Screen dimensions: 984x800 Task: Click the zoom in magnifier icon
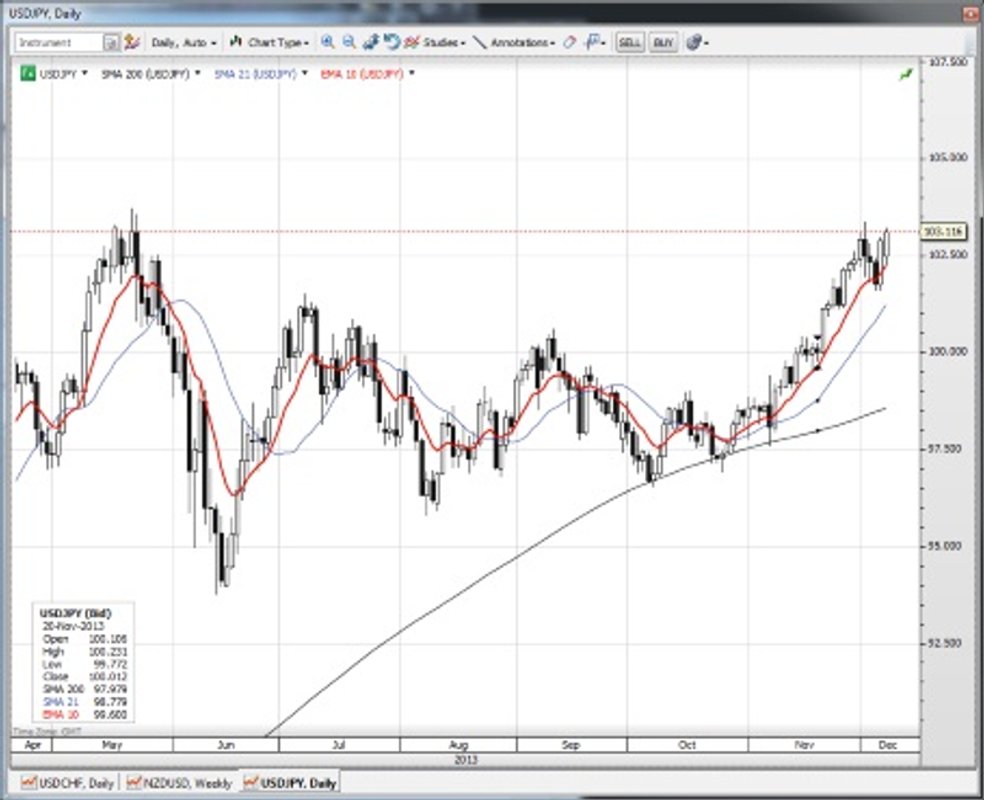[328, 43]
